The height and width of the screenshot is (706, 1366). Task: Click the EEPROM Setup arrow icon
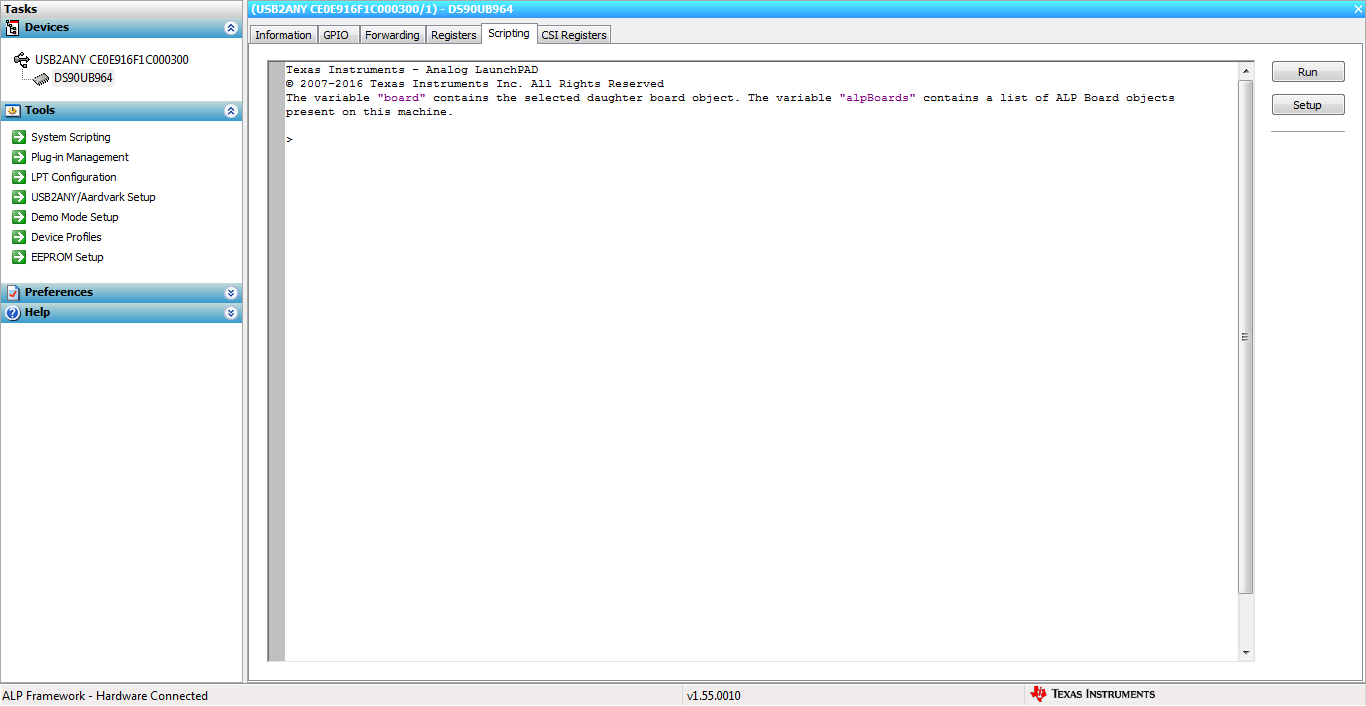pos(18,257)
